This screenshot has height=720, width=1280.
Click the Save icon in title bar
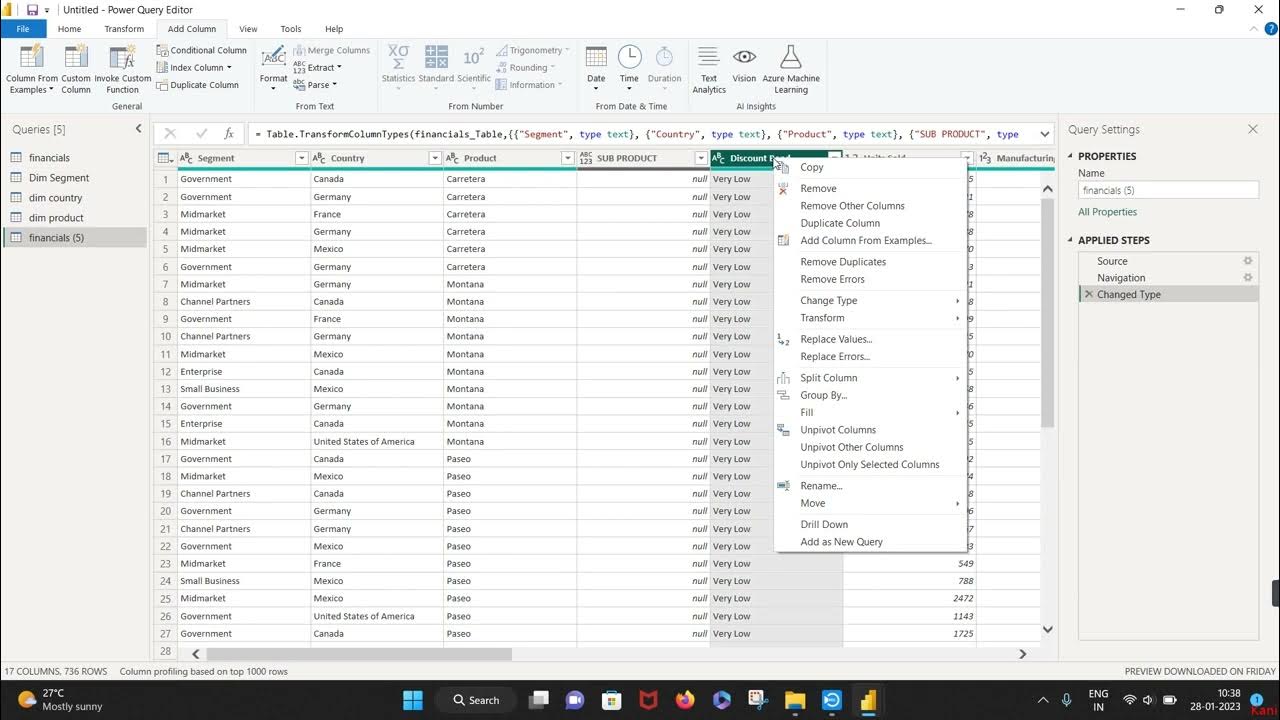[32, 10]
